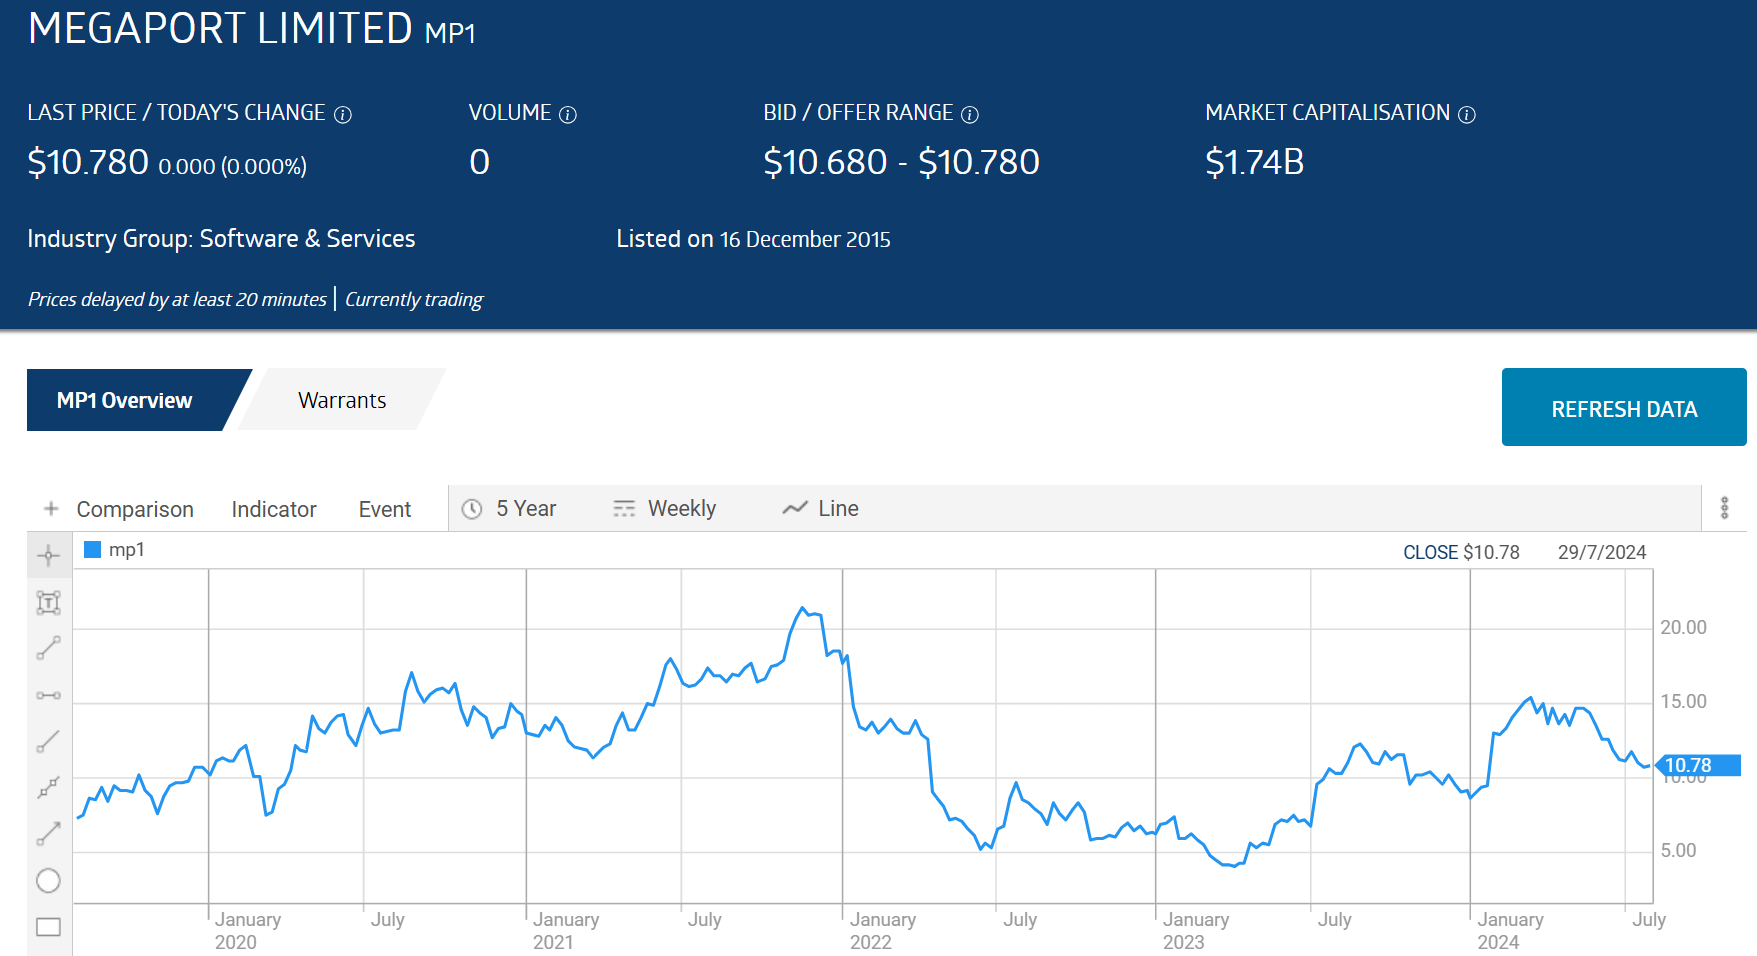Click the Software & Services industry group

307,239
